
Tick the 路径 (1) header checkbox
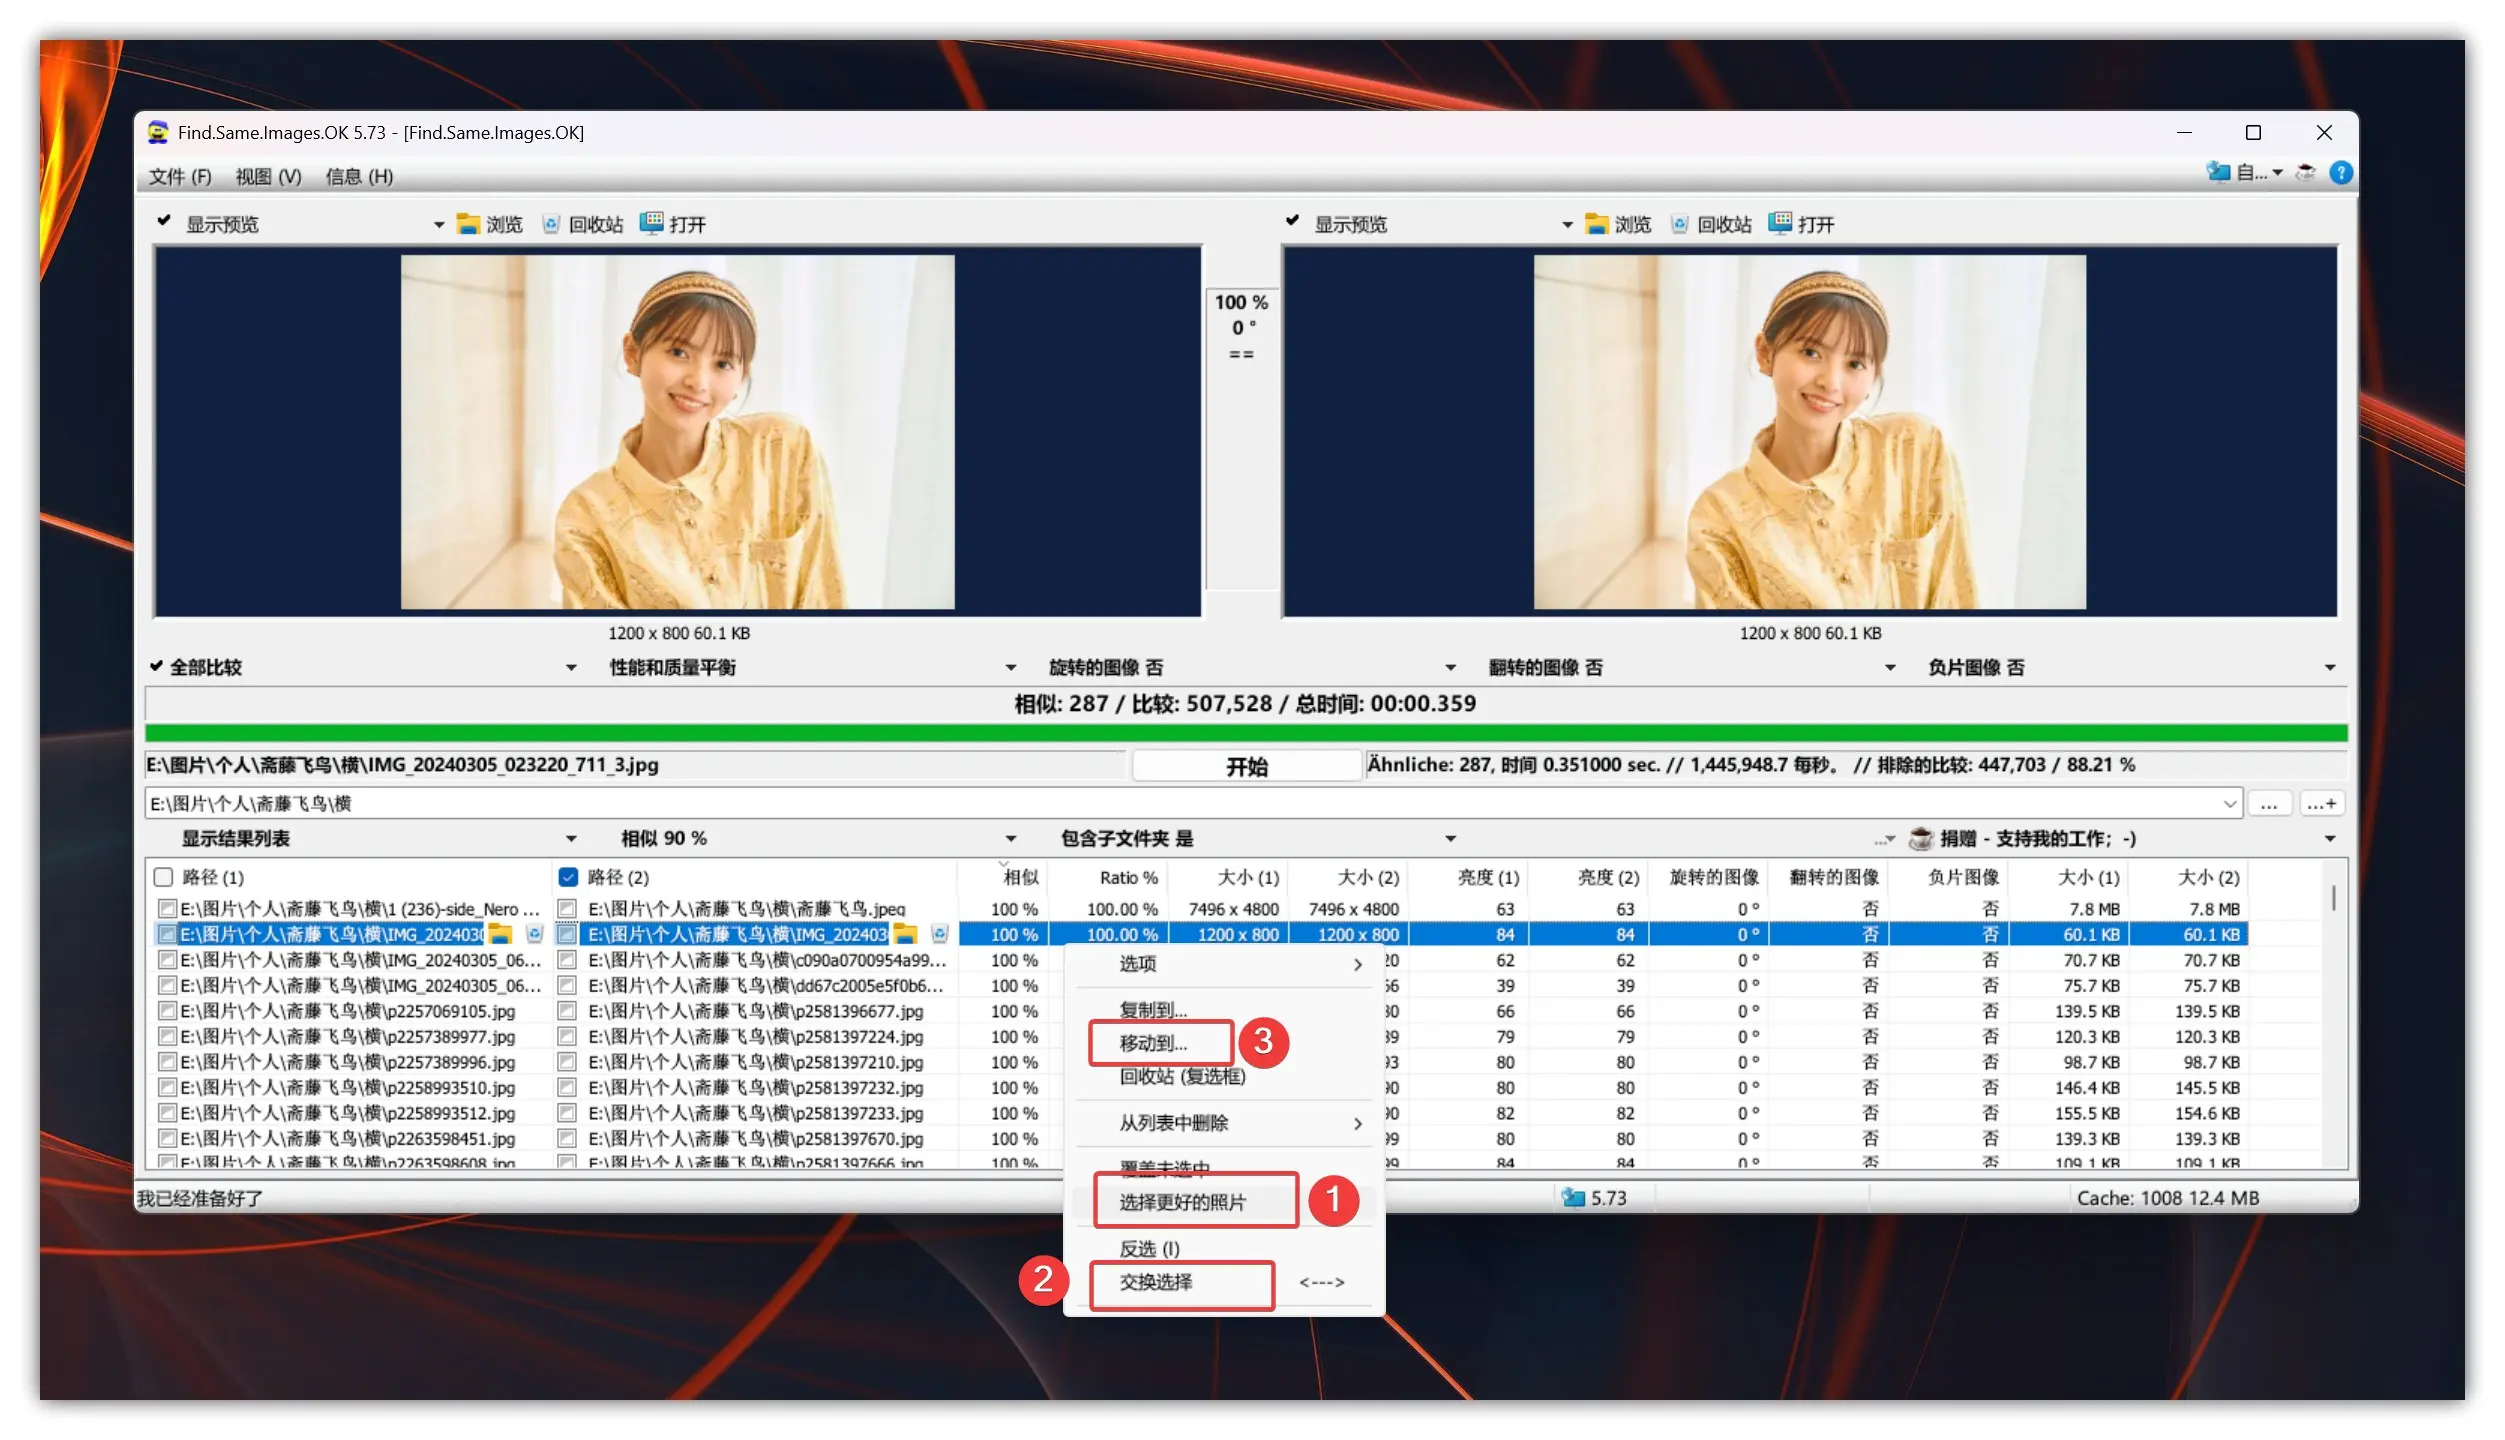[x=163, y=877]
